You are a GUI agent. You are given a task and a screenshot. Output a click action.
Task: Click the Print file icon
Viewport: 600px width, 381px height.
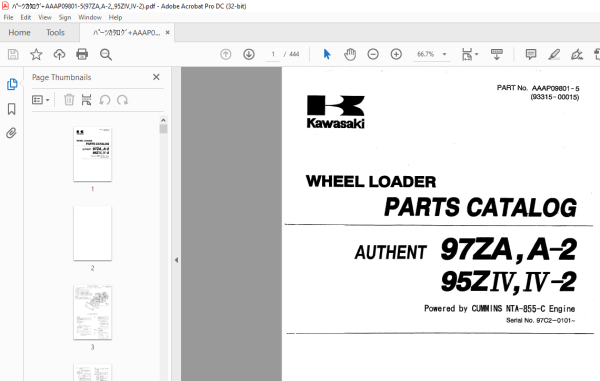(82, 54)
